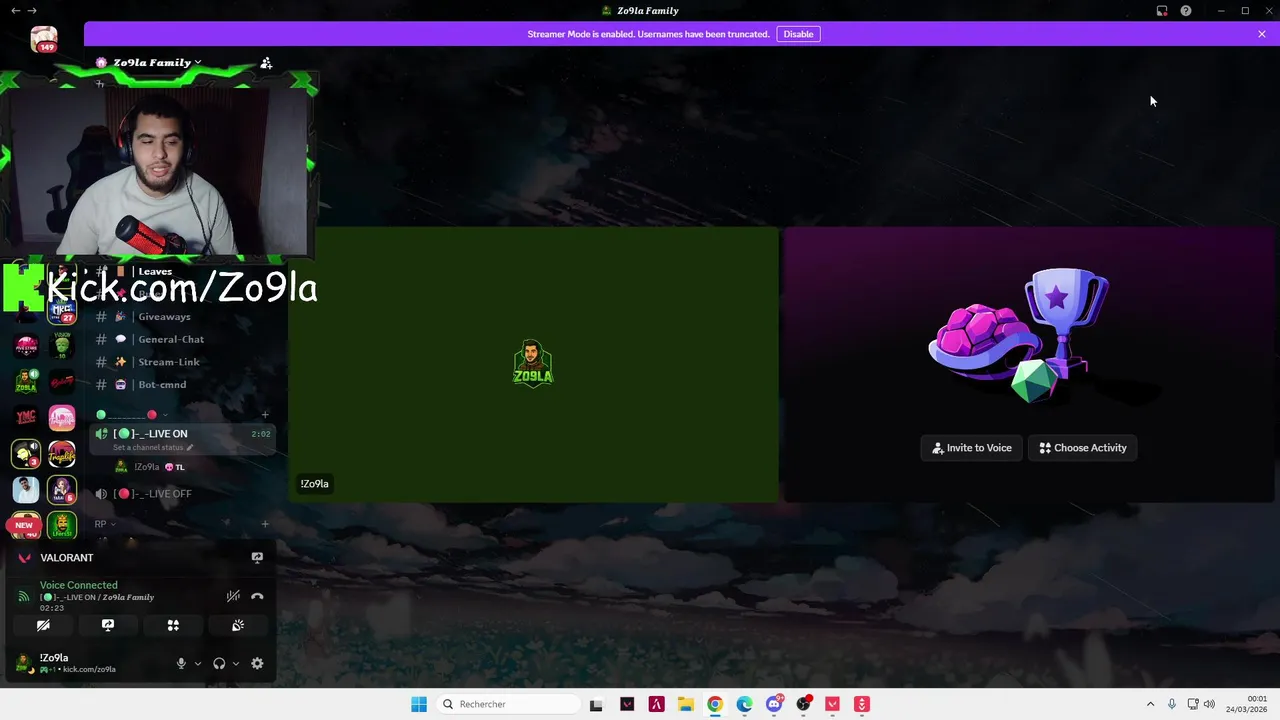The height and width of the screenshot is (720, 1280).
Task: Collapse the RP category
Action: point(105,524)
